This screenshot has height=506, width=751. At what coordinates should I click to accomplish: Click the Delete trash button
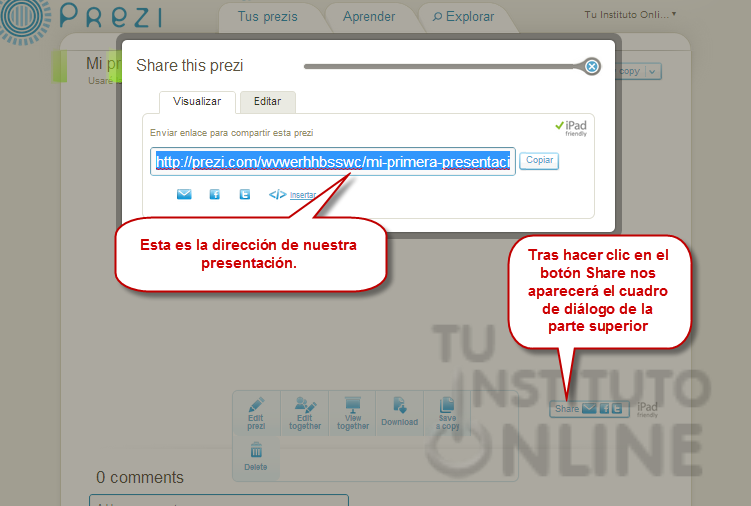(x=256, y=457)
